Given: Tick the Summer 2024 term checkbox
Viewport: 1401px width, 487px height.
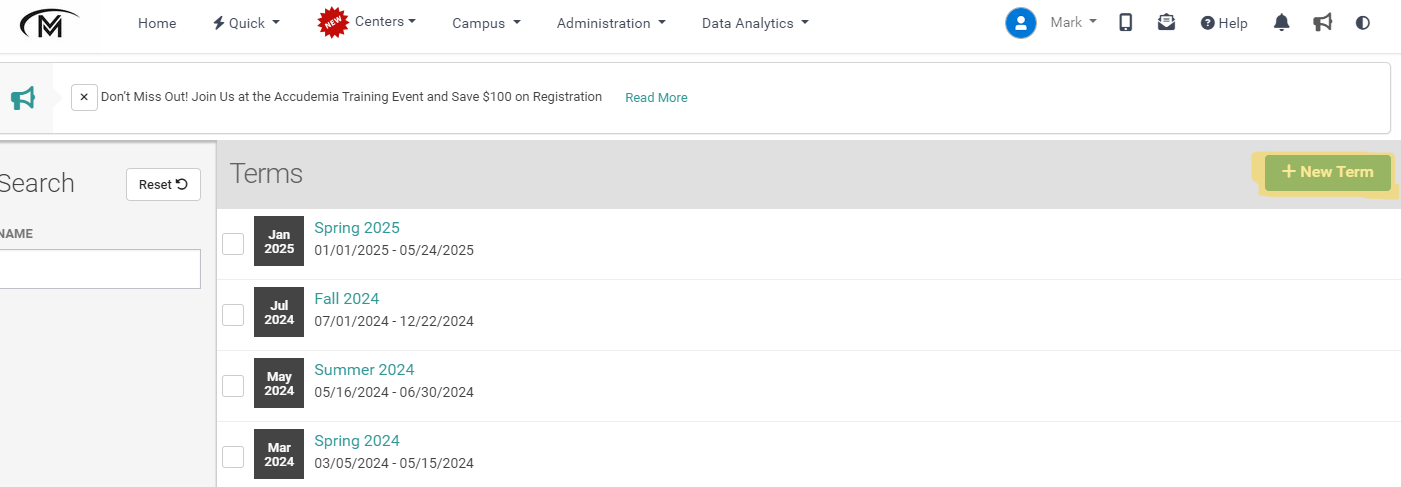Looking at the screenshot, I should tap(233, 386).
